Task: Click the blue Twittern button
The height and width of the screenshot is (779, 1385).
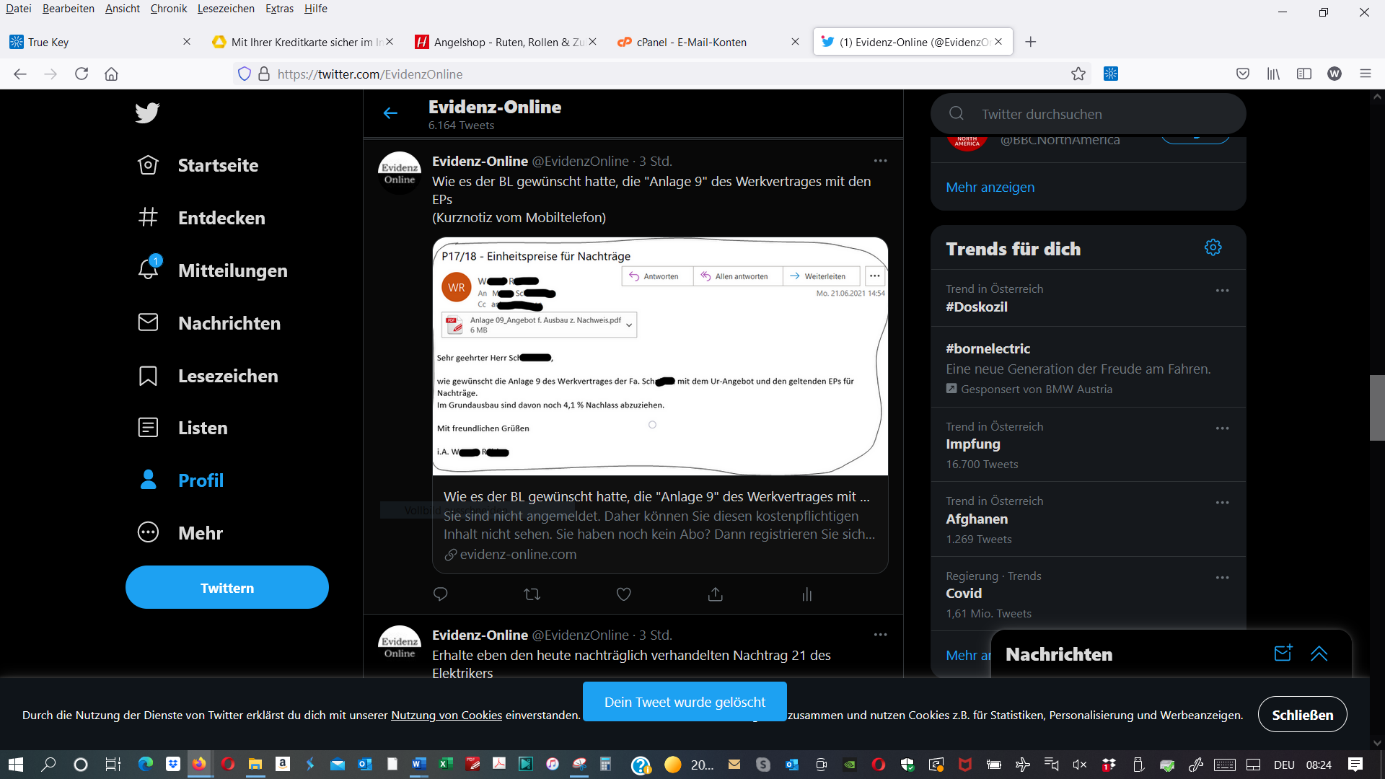Action: click(x=227, y=587)
